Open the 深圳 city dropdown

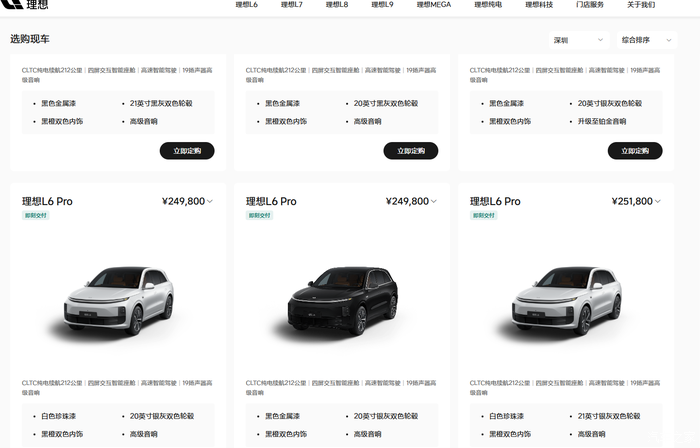tap(579, 40)
